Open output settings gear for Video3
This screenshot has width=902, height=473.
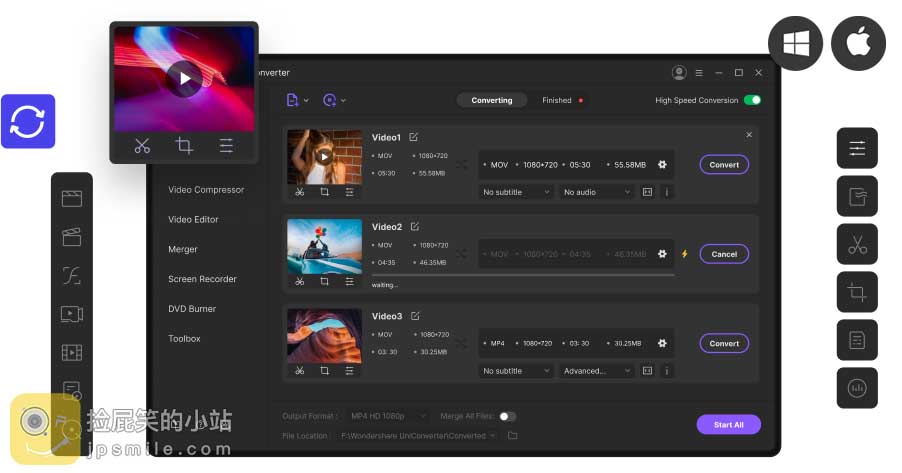tap(662, 343)
